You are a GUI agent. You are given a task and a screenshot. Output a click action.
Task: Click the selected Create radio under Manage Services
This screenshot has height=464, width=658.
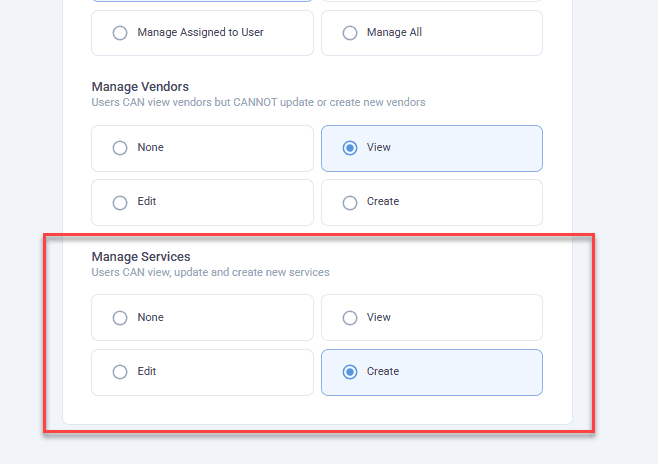click(350, 372)
